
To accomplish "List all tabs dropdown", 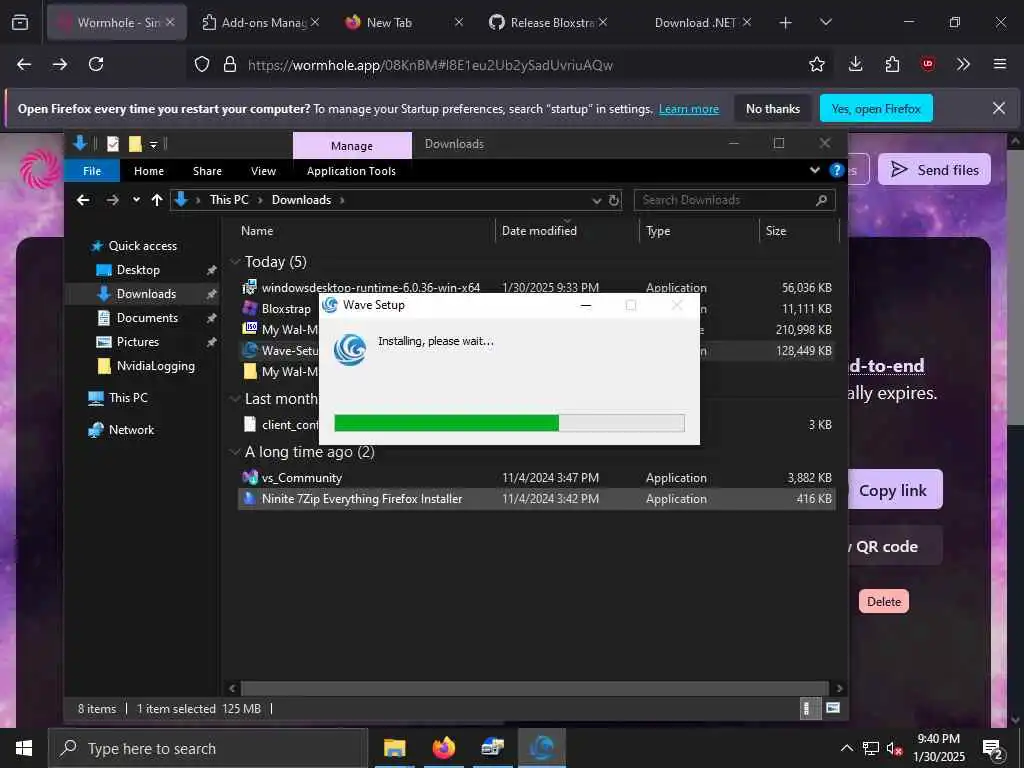I will 825,22.
